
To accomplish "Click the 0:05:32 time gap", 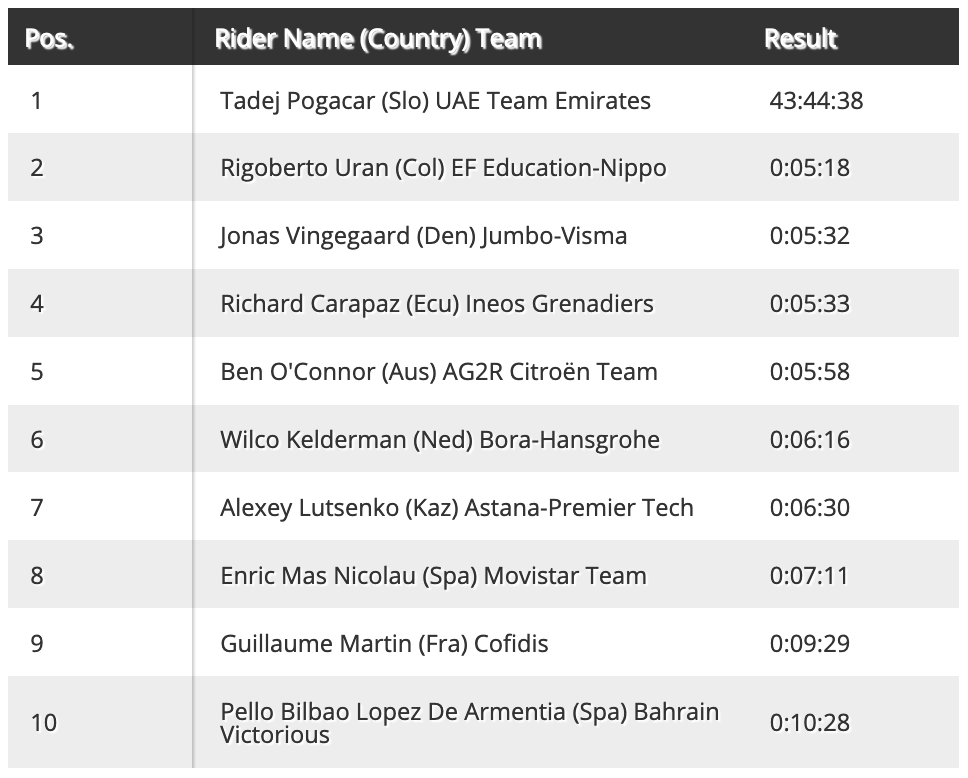I will click(809, 236).
